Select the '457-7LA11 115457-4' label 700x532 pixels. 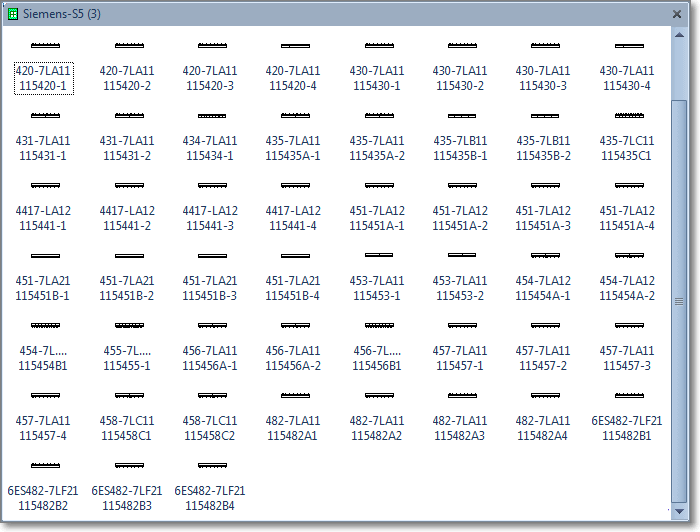(43, 428)
